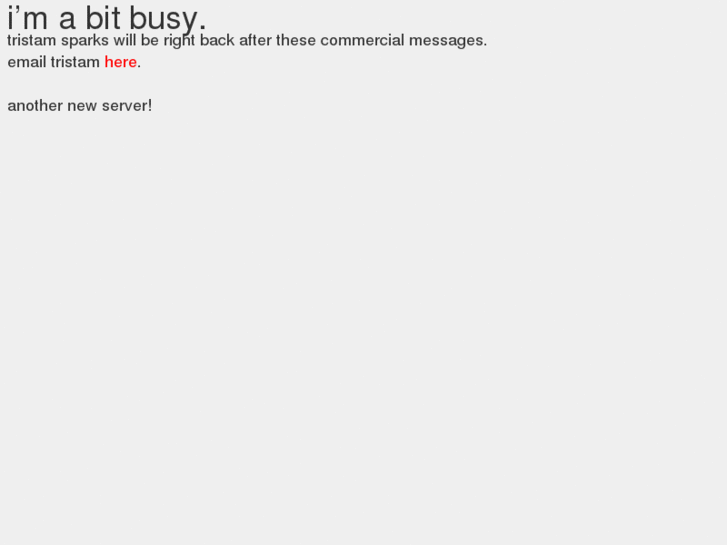The height and width of the screenshot is (545, 727).
Task: Click the word "after" in the first line
Action: click(255, 40)
